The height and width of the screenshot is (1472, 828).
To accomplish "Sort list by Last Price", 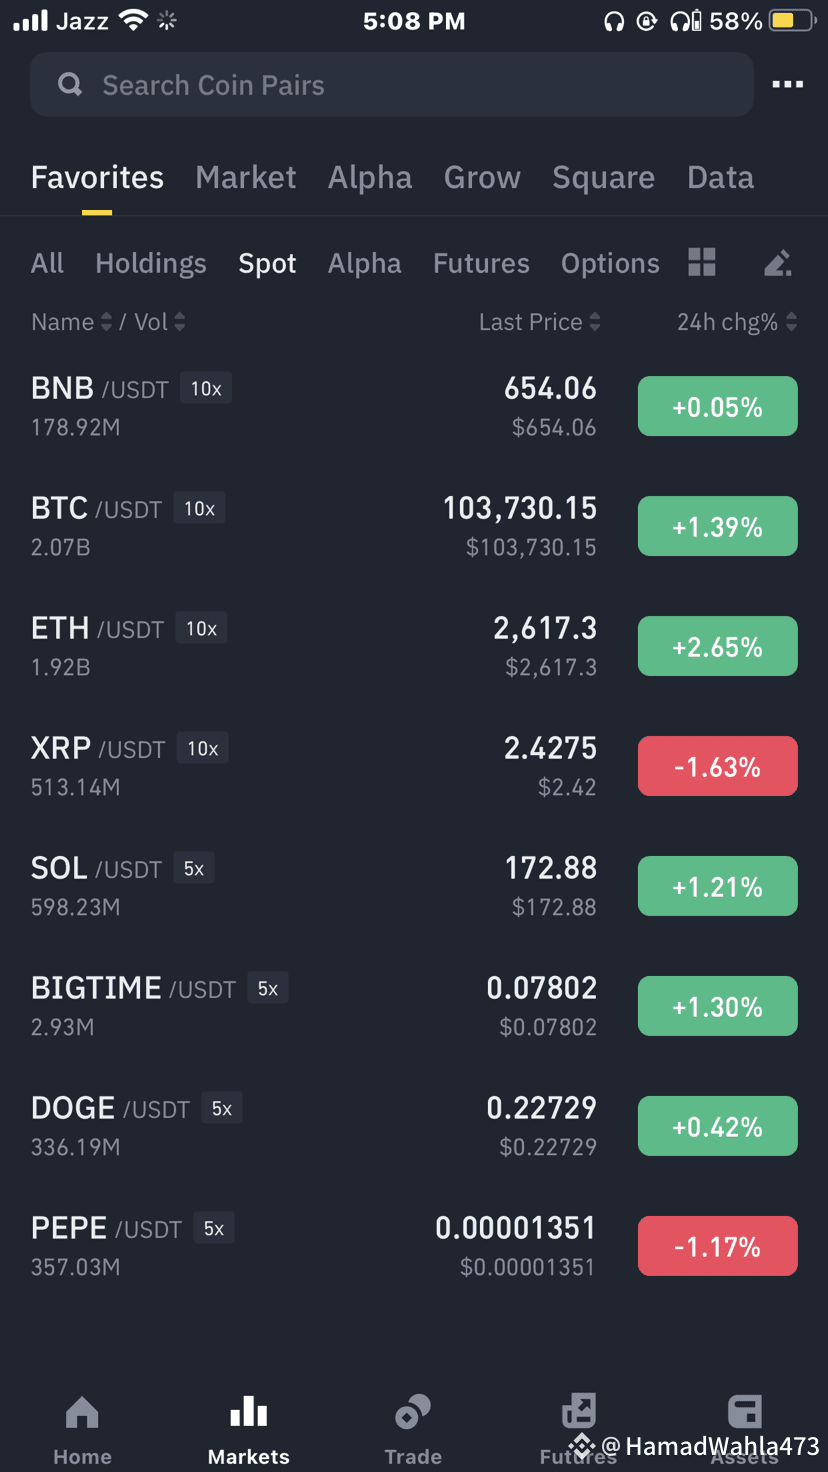I will click(x=539, y=322).
